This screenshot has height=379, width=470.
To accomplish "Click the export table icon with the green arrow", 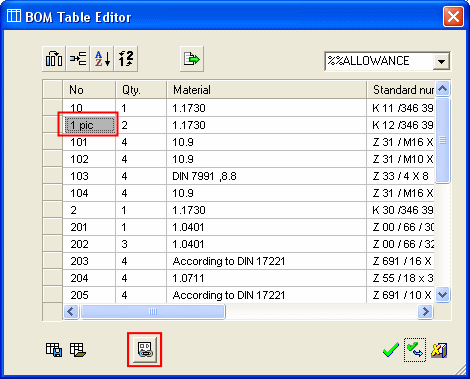I will (x=192, y=59).
